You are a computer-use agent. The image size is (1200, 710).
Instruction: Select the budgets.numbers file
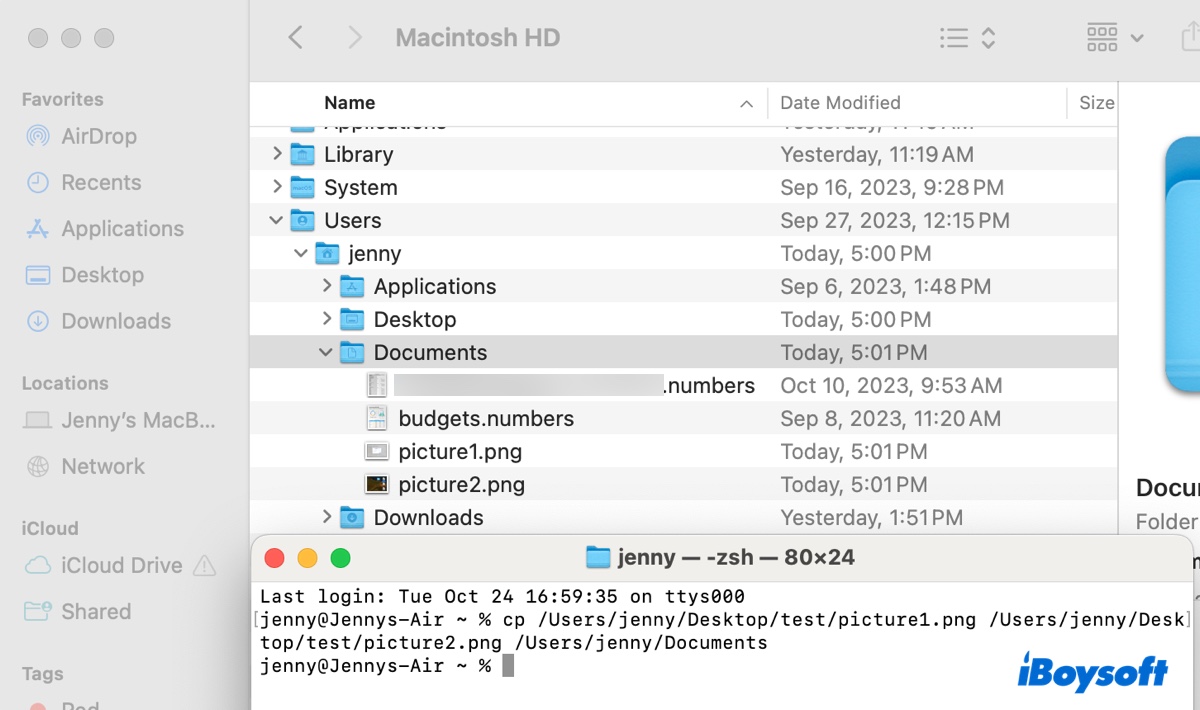click(x=485, y=418)
